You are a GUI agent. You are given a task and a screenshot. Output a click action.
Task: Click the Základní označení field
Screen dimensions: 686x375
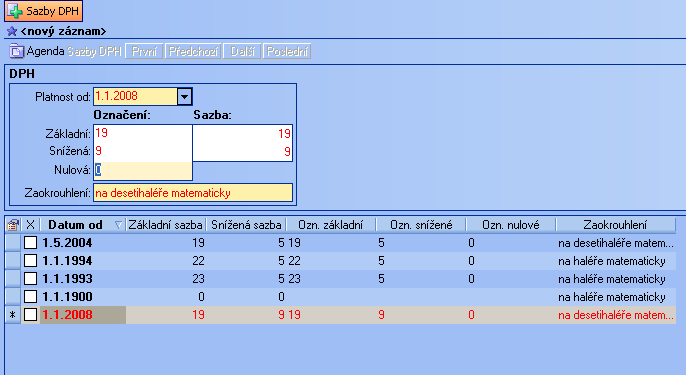click(143, 133)
